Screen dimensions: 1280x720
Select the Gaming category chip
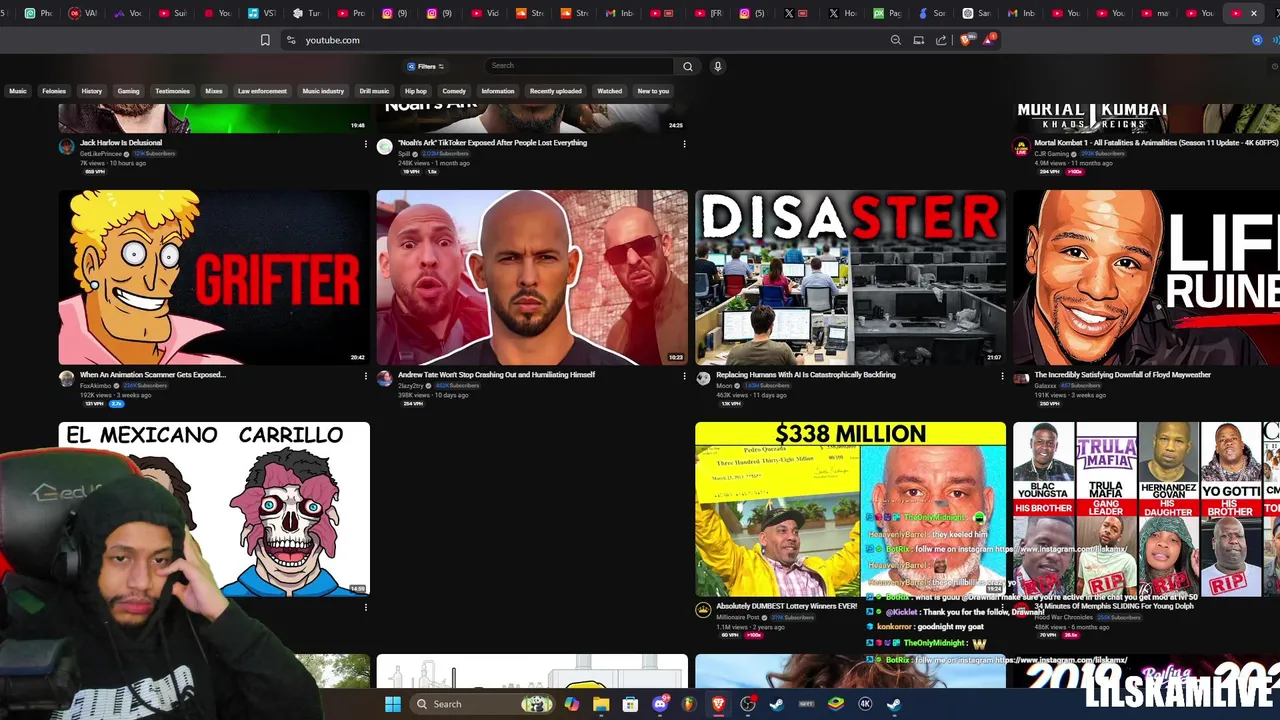click(x=129, y=91)
